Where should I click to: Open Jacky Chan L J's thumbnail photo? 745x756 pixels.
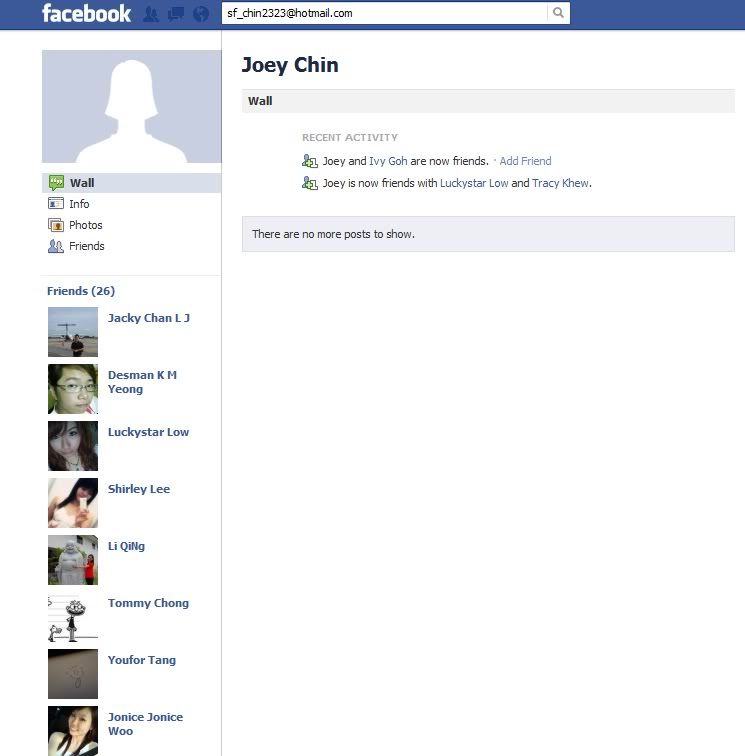click(73, 332)
